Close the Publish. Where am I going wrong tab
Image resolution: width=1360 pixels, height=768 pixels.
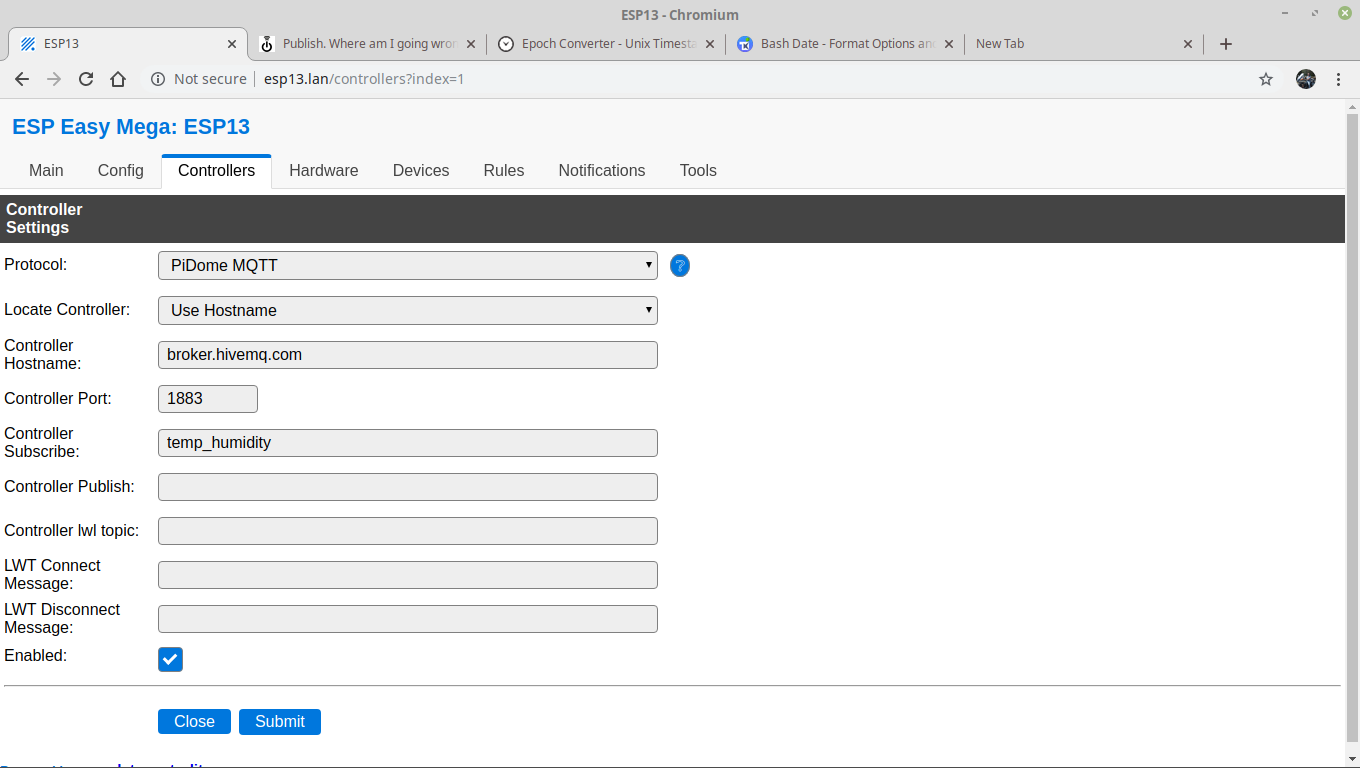tap(471, 44)
